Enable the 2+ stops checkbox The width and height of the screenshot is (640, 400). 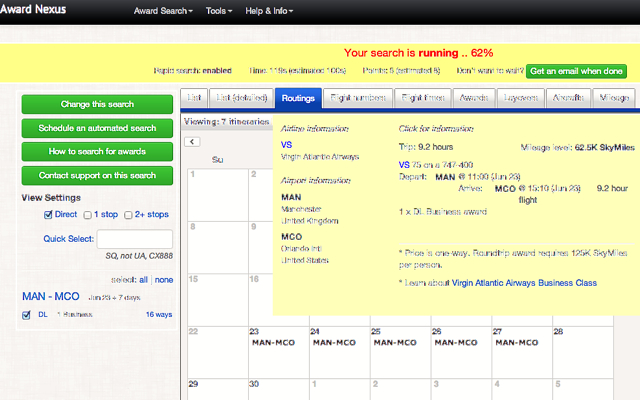point(128,215)
